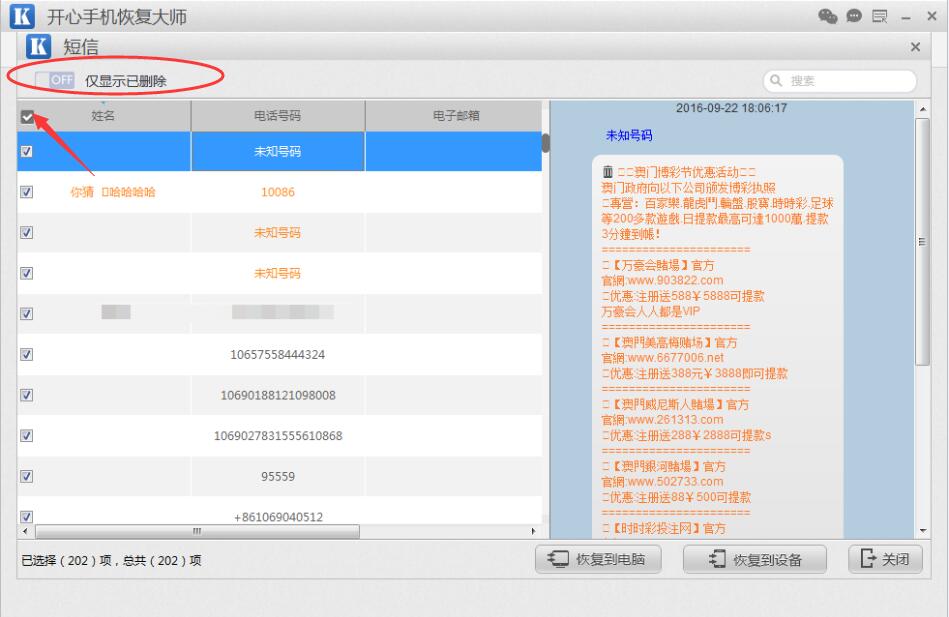Uncheck checkbox for 10690188121098008 row
Viewport: 949px width, 617px height.
click(27, 395)
